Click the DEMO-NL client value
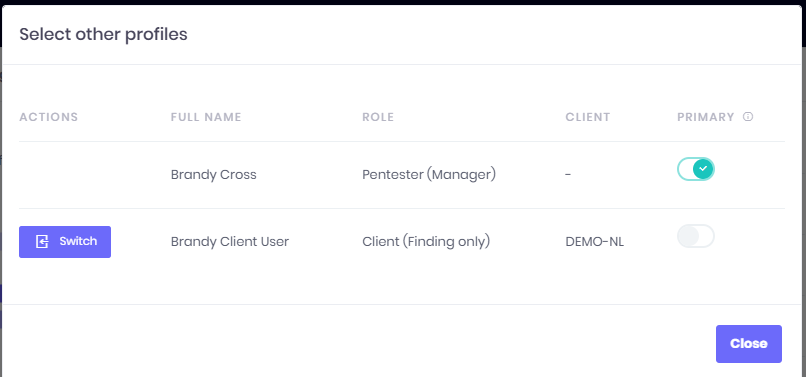 click(x=595, y=242)
